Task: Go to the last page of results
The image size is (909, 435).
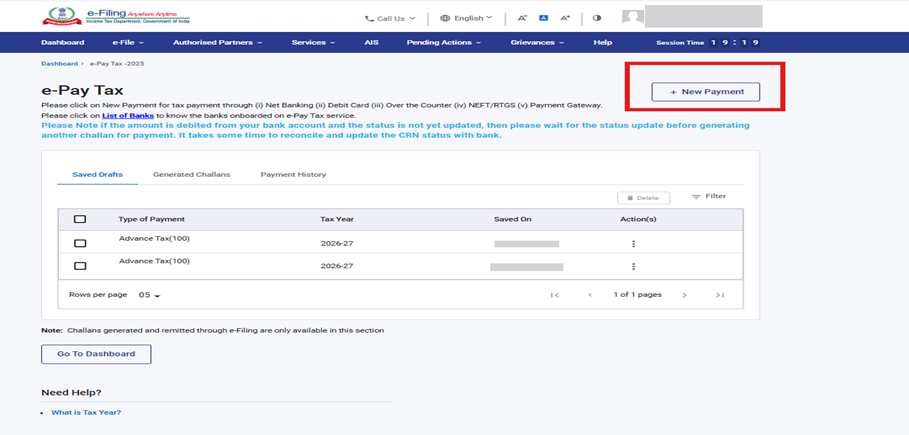Action: click(x=719, y=295)
